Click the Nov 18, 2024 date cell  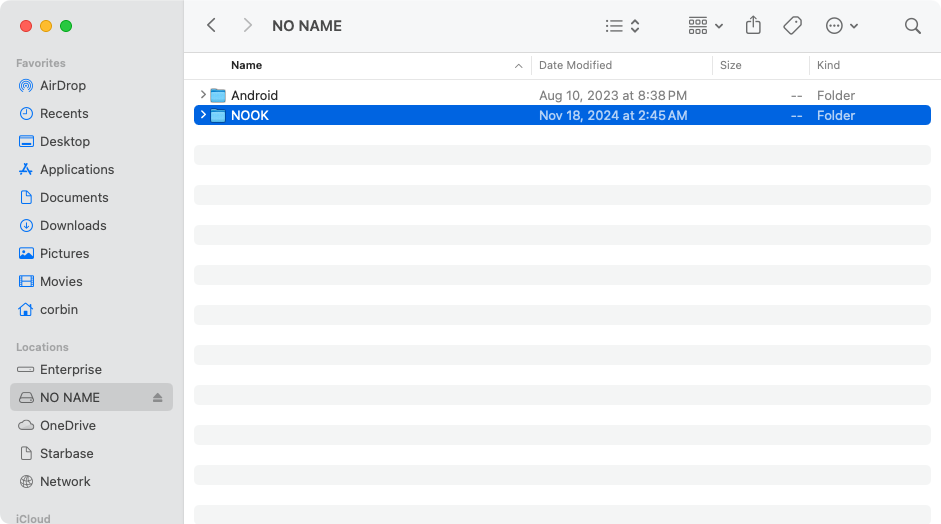[613, 115]
